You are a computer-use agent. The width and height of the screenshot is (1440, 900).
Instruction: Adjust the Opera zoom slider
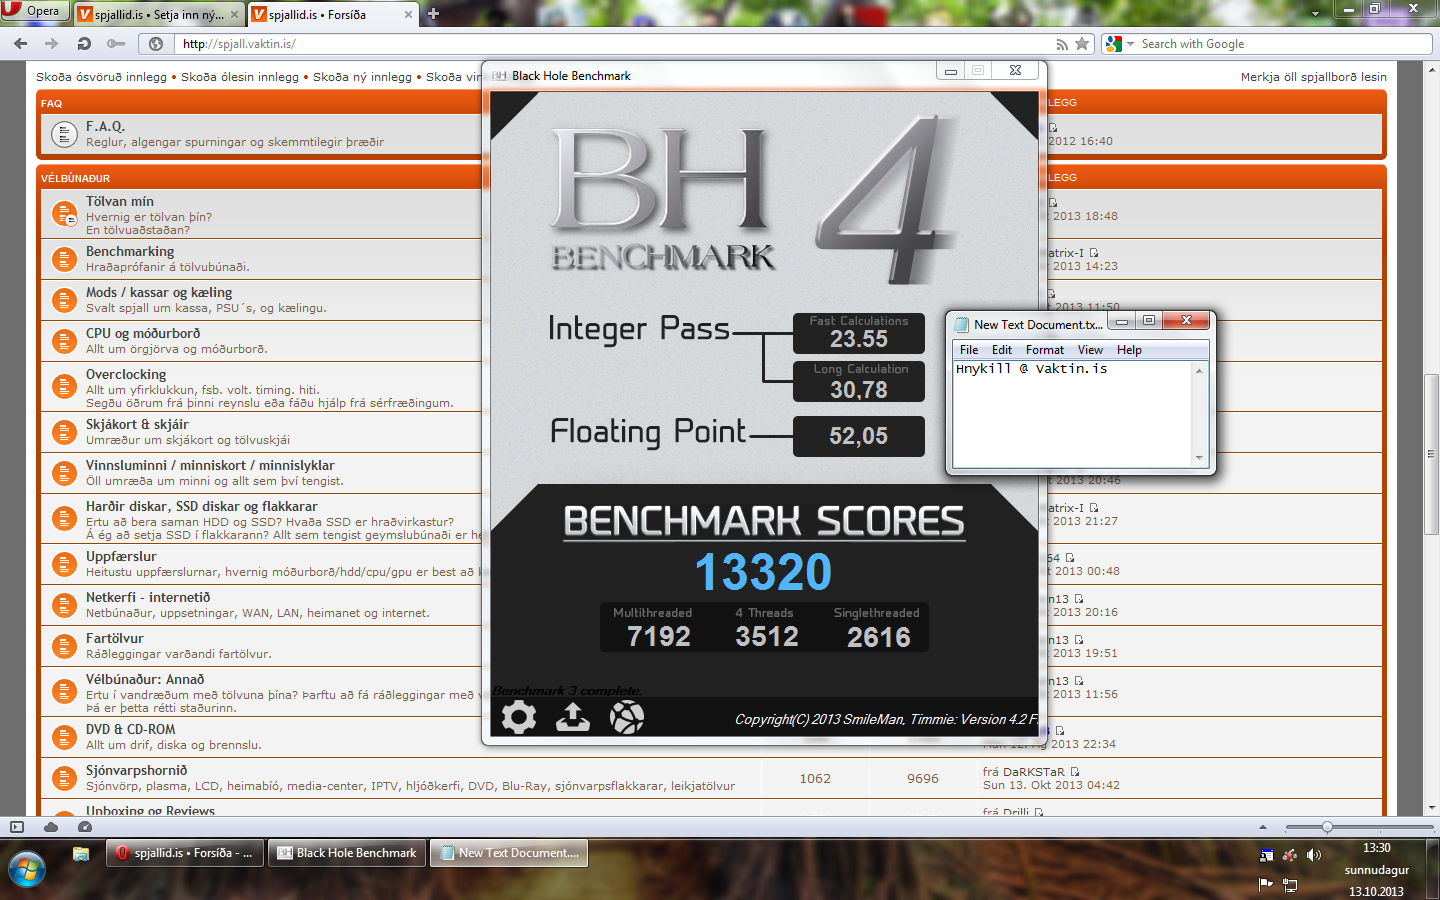pyautogui.click(x=1327, y=827)
